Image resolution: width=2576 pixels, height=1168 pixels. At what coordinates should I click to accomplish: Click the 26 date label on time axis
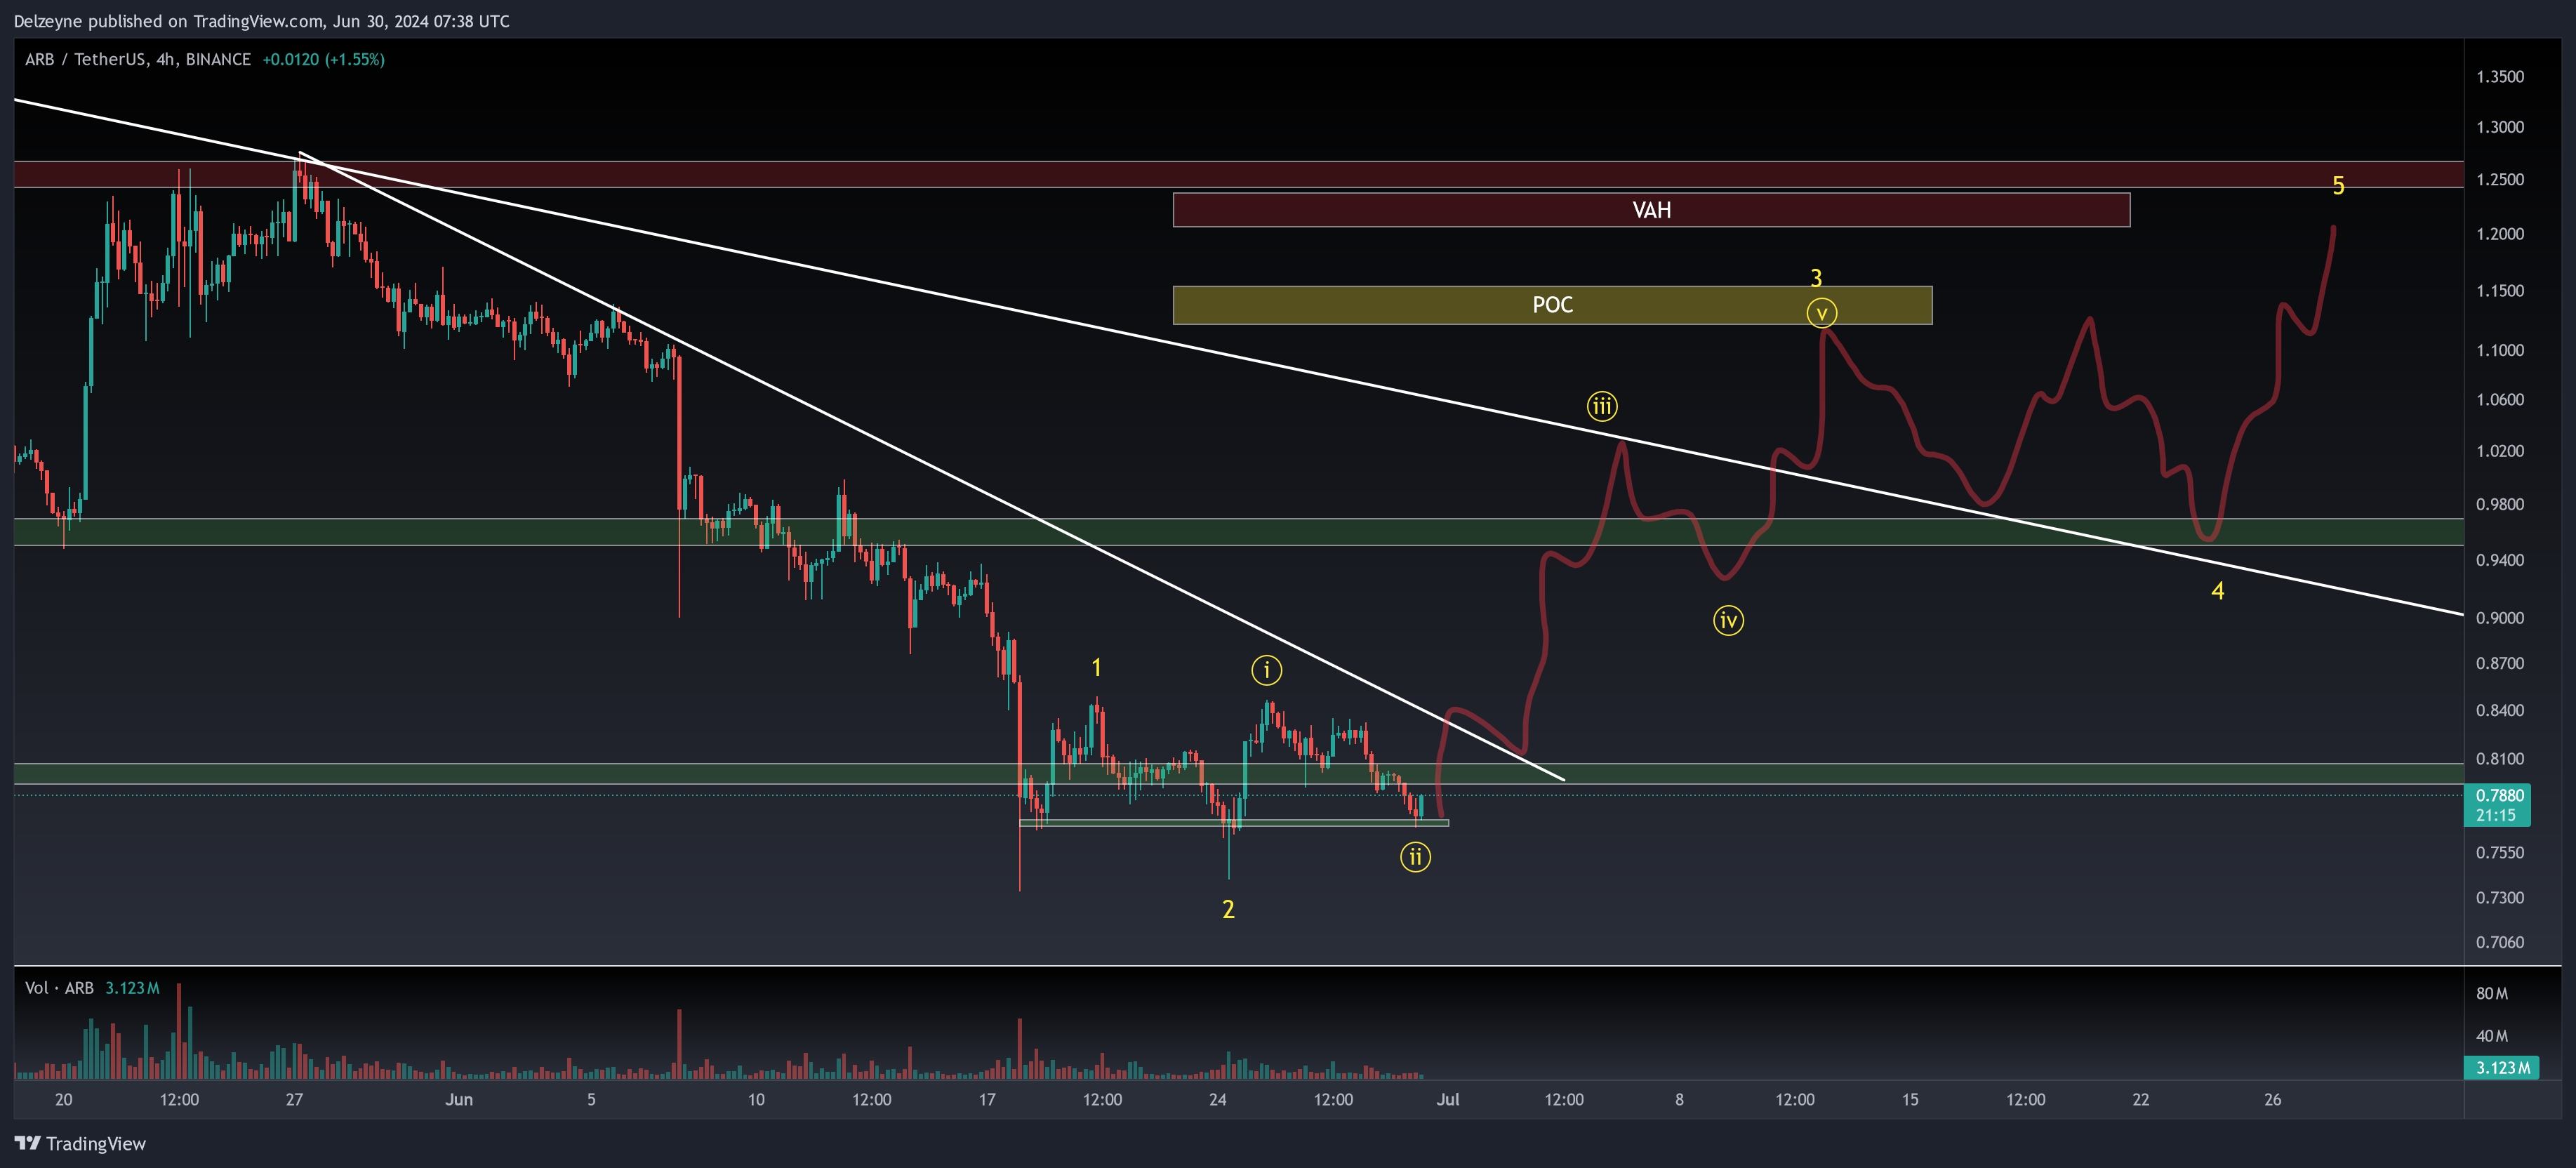point(2272,1099)
